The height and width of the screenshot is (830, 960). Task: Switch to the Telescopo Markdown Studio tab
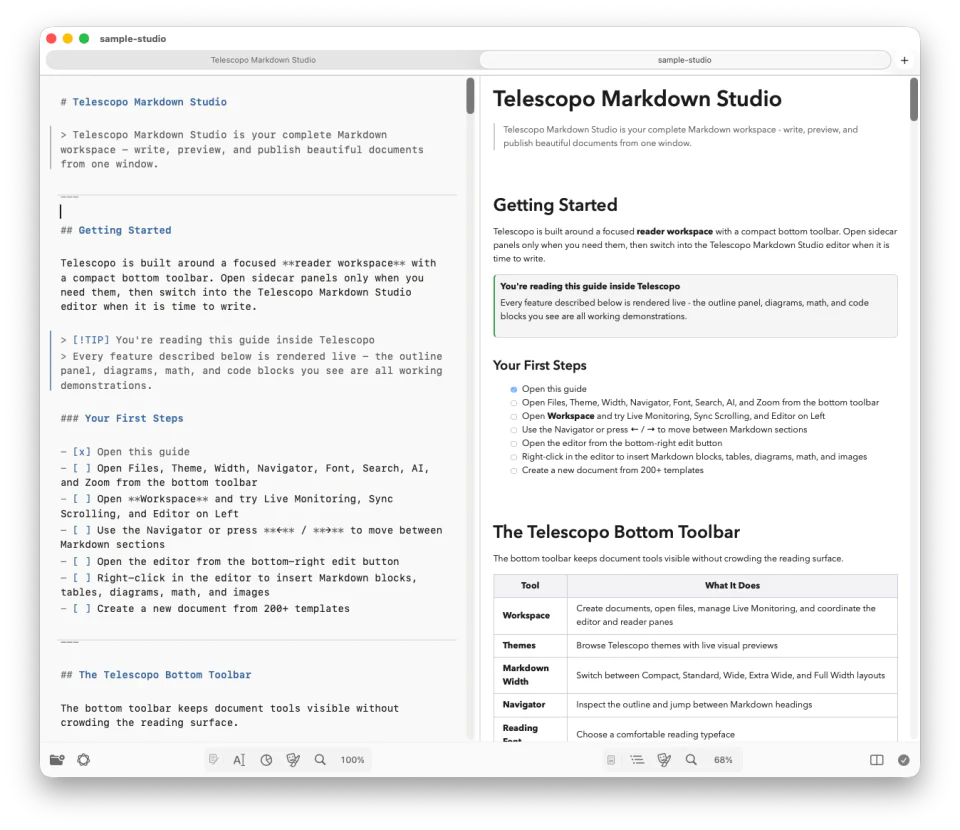coord(263,60)
